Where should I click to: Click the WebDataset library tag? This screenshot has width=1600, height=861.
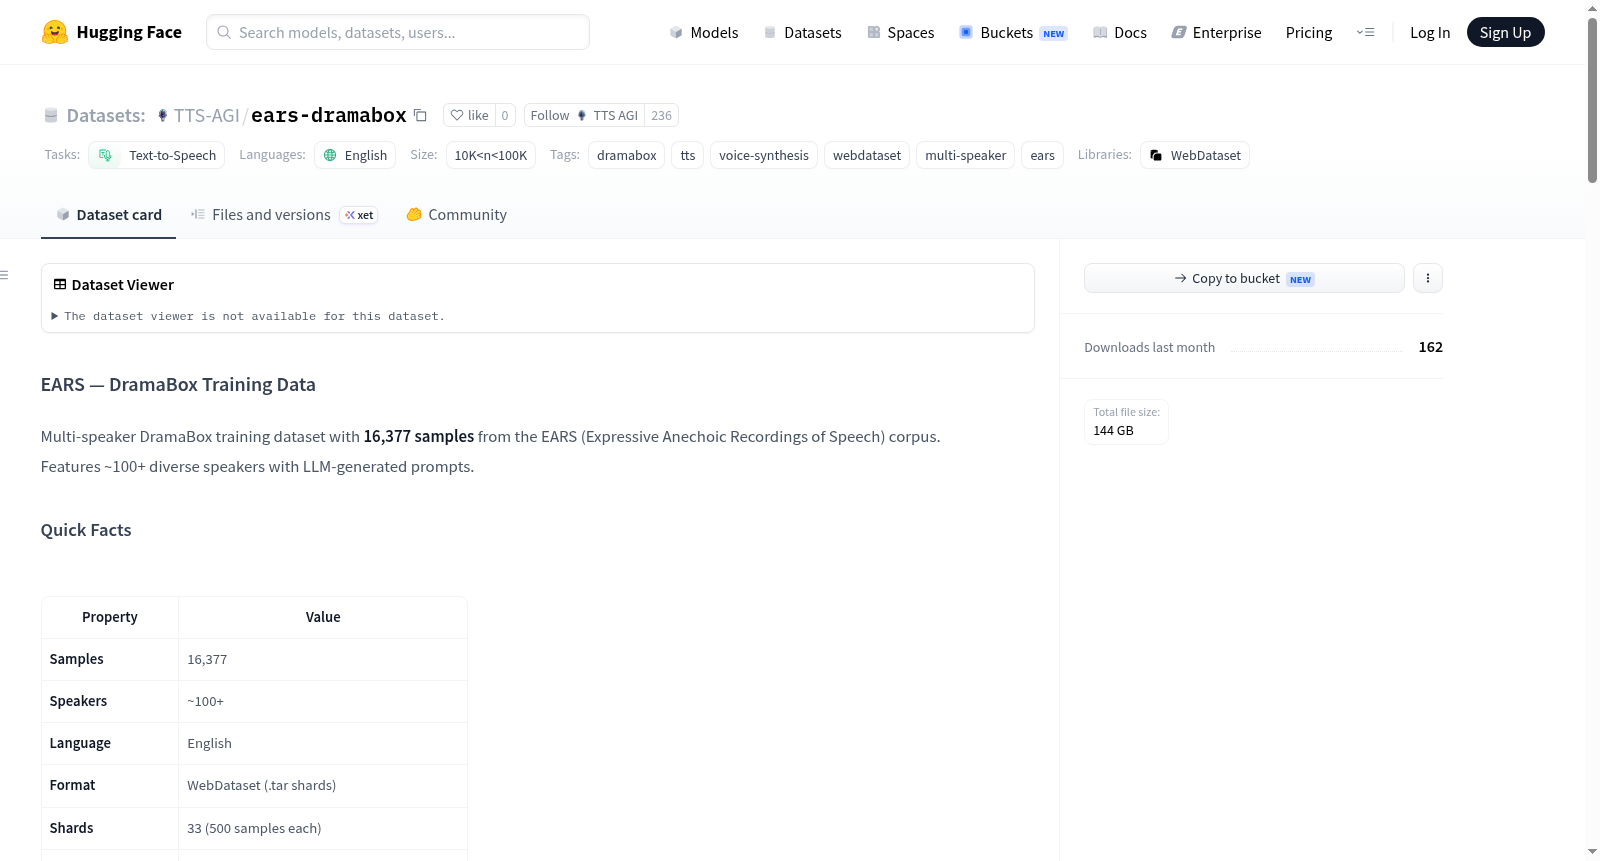[x=1195, y=156]
